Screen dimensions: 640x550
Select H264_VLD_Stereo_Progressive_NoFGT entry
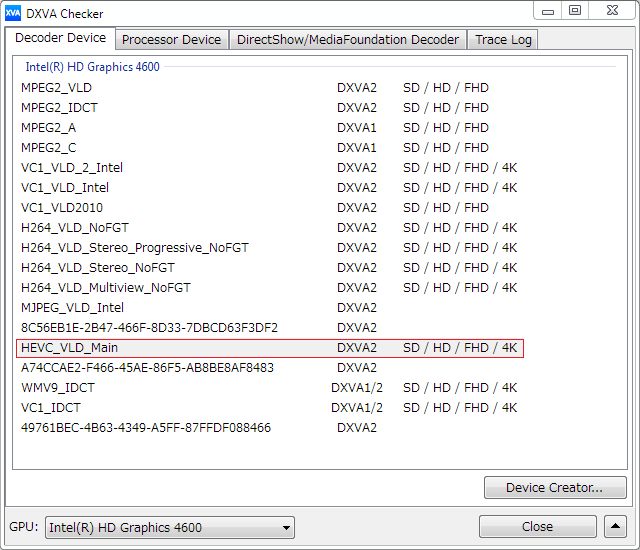coord(269,248)
